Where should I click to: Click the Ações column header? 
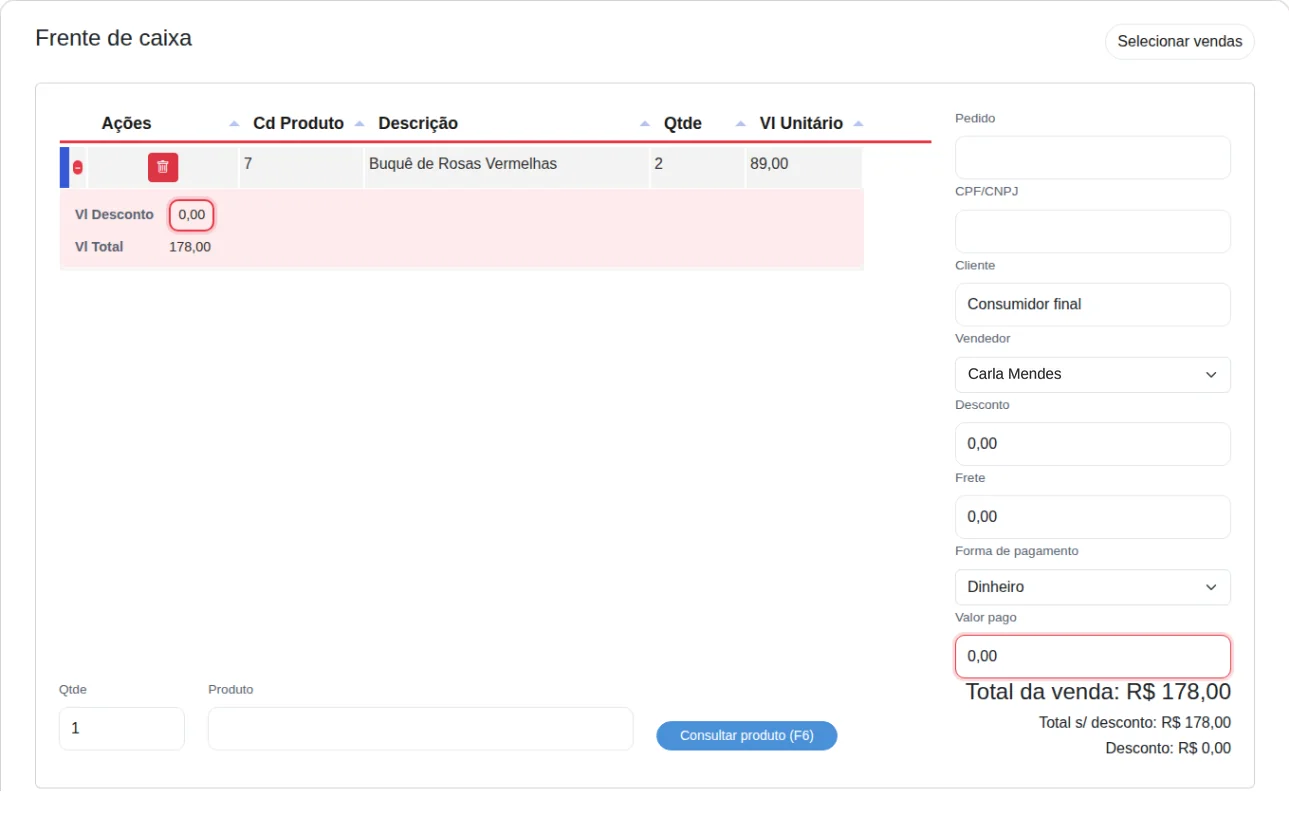(126, 124)
